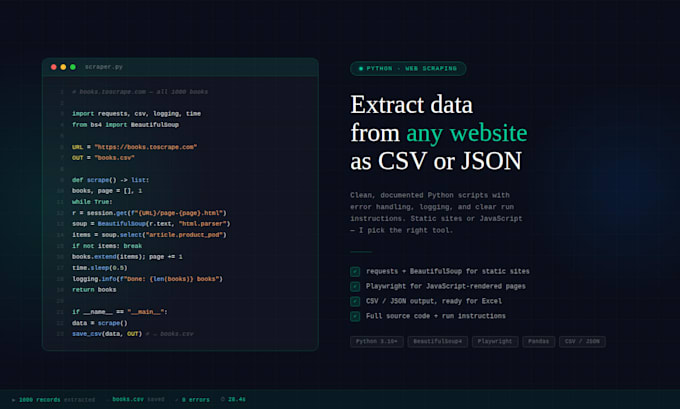Click the 'requests + BeautifulSoup for static sites' label
This screenshot has width=680, height=409.
coord(448,272)
